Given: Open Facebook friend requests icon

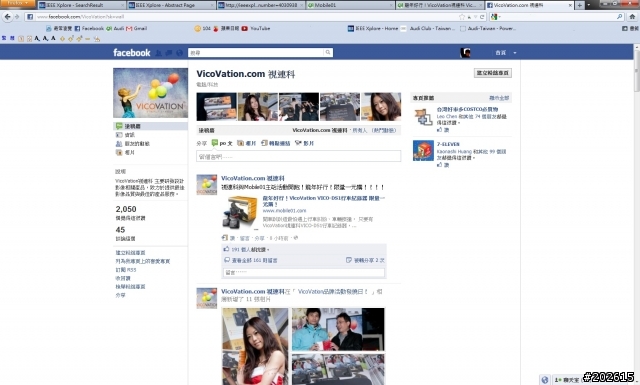Looking at the screenshot, I should point(158,53).
